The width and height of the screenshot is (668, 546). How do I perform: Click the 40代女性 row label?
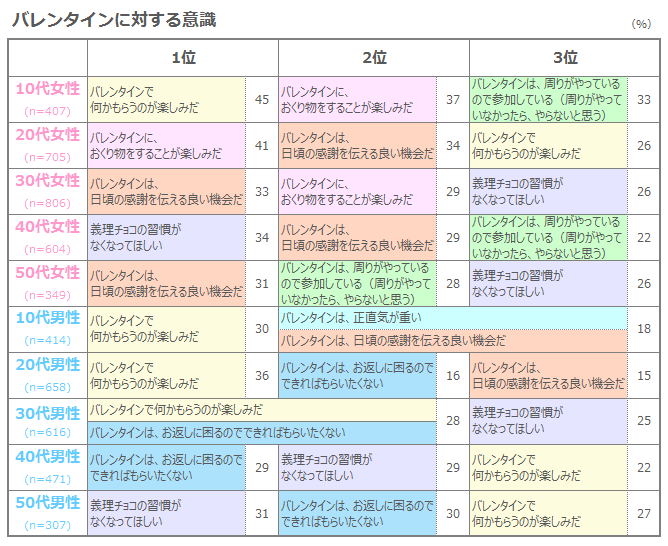[x=48, y=227]
